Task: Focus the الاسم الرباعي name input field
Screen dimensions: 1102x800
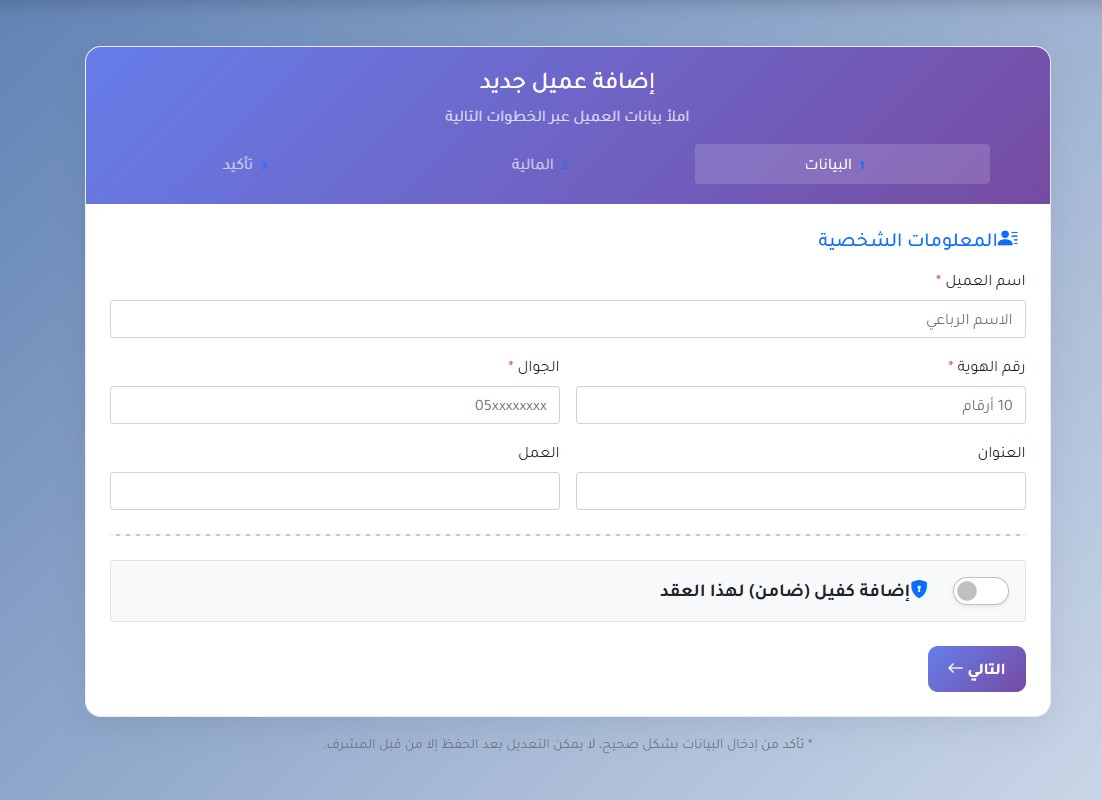Action: [567, 318]
